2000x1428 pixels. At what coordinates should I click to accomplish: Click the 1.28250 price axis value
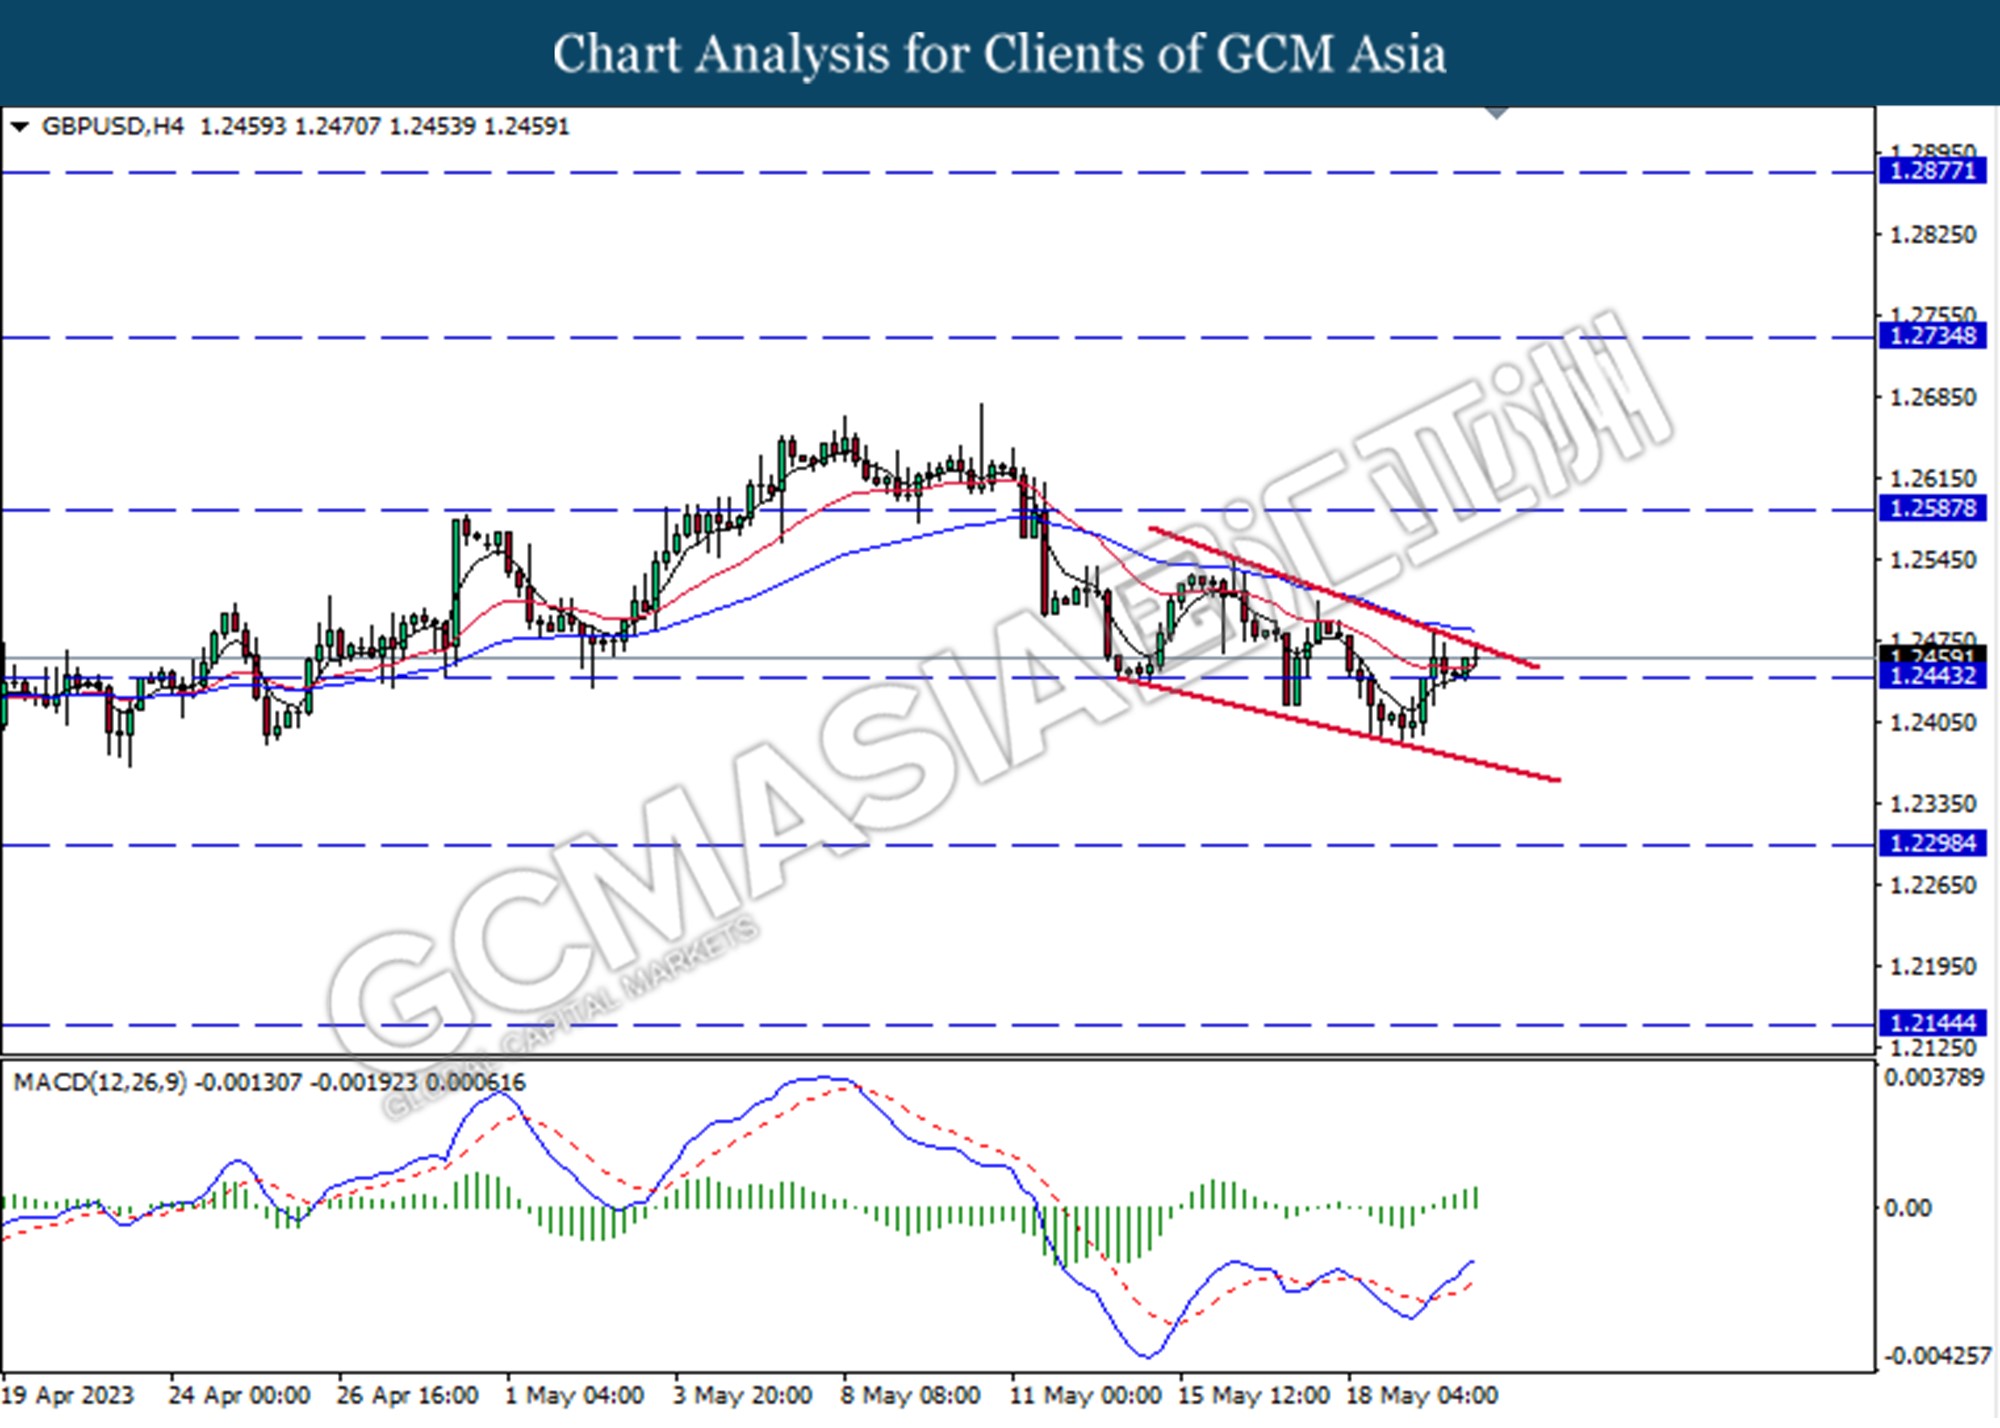1932,235
